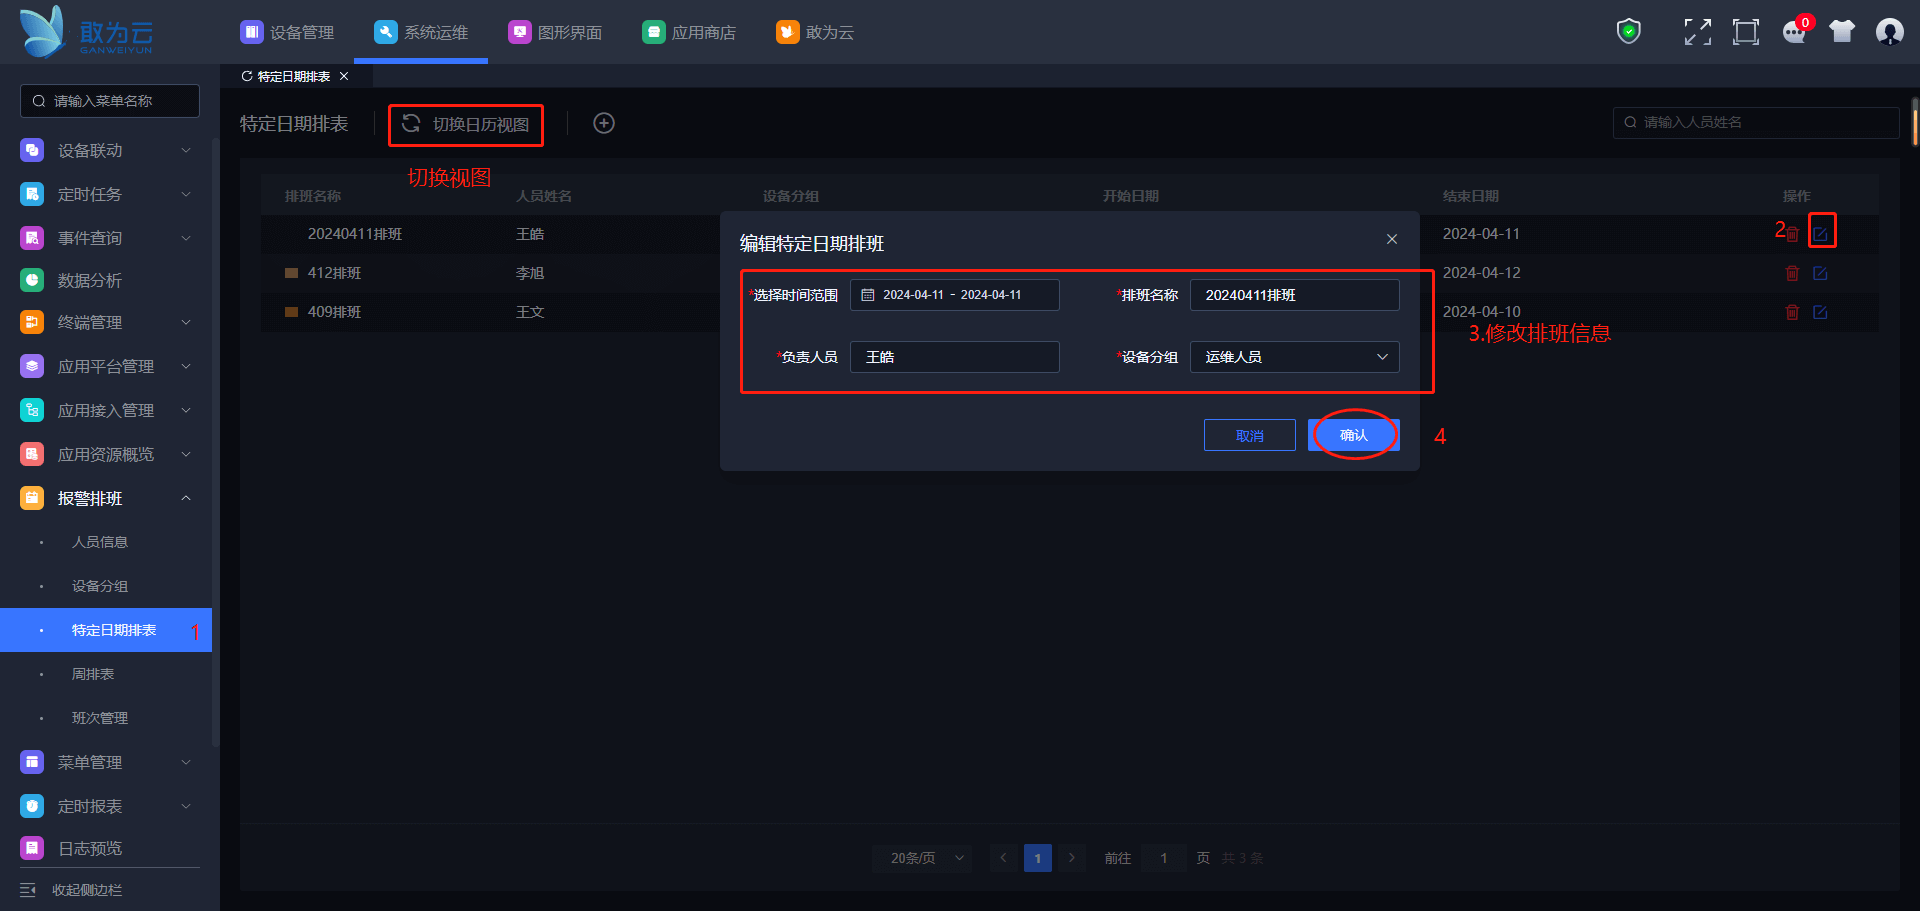
Task: Edit the 409排班 row
Action: click(1821, 312)
